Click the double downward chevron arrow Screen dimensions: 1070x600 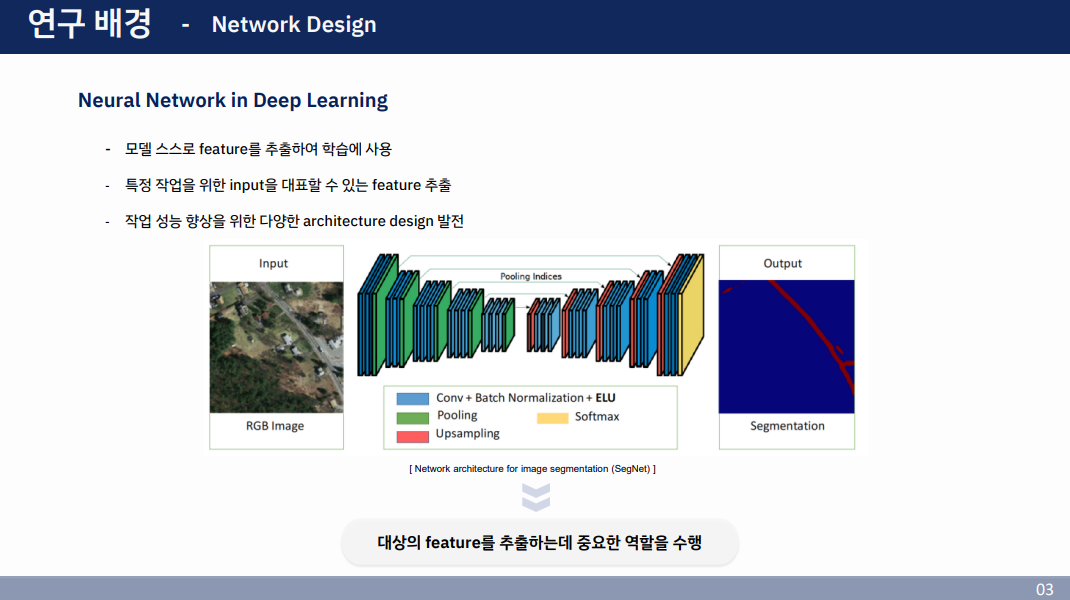[536, 498]
